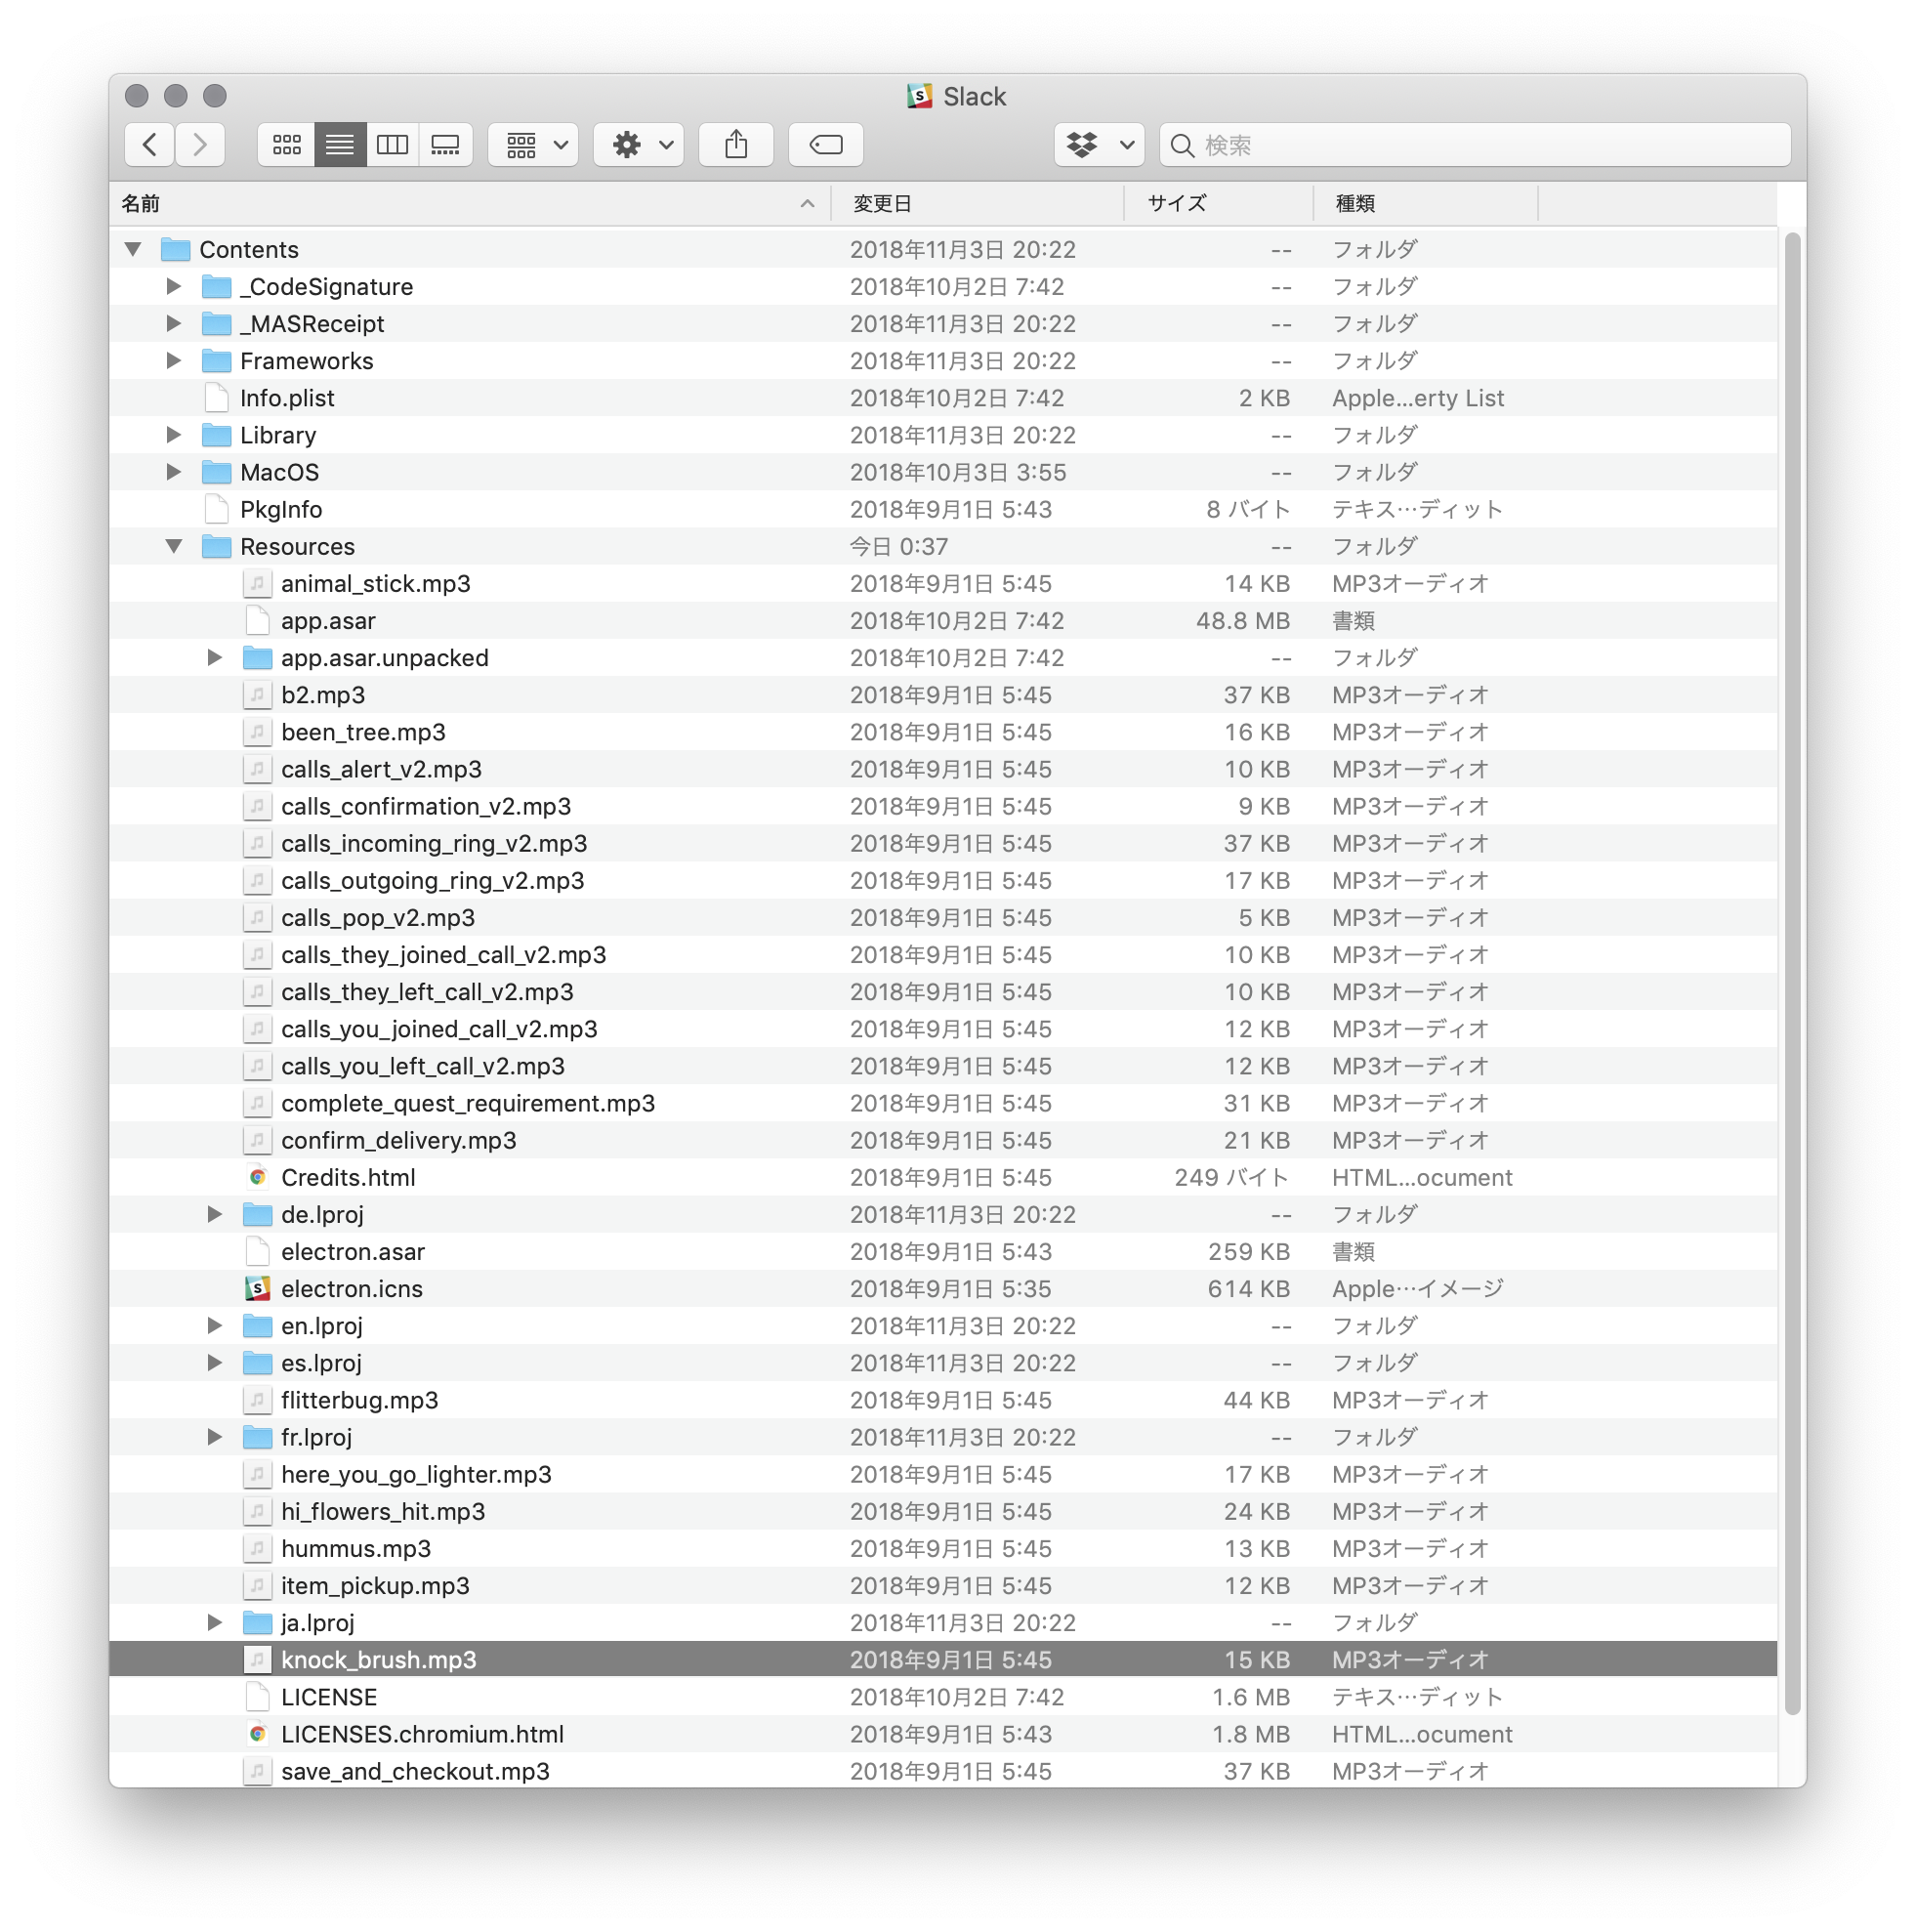Viewport: 1916px width, 1932px height.
Task: Expand the app.asar.unpacked folder
Action: (x=215, y=657)
